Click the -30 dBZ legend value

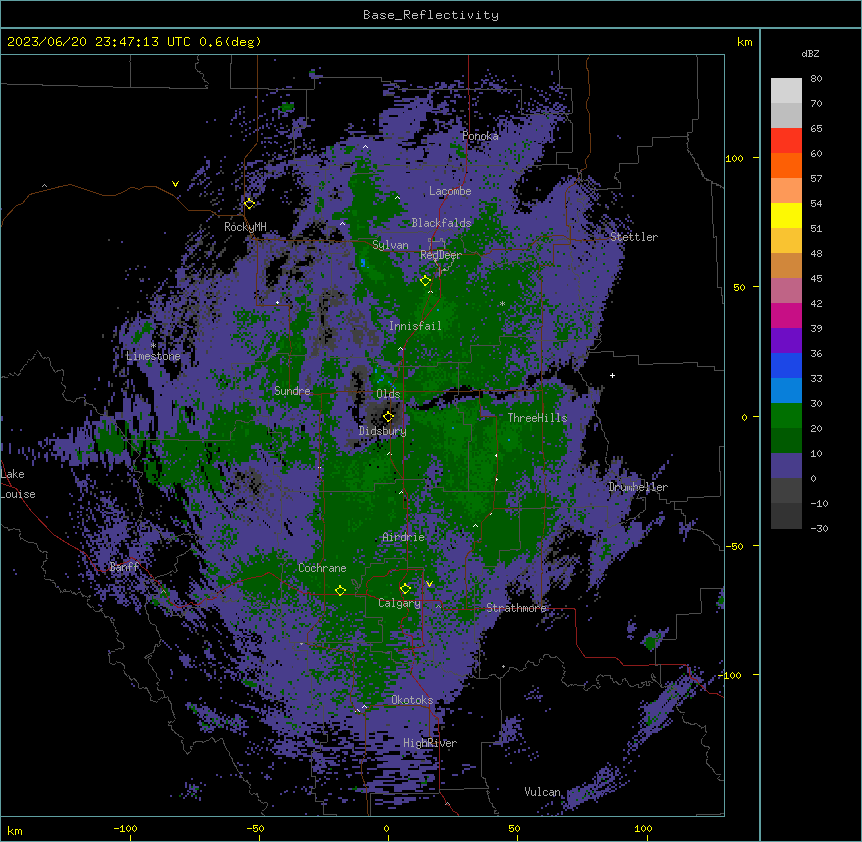click(x=819, y=529)
